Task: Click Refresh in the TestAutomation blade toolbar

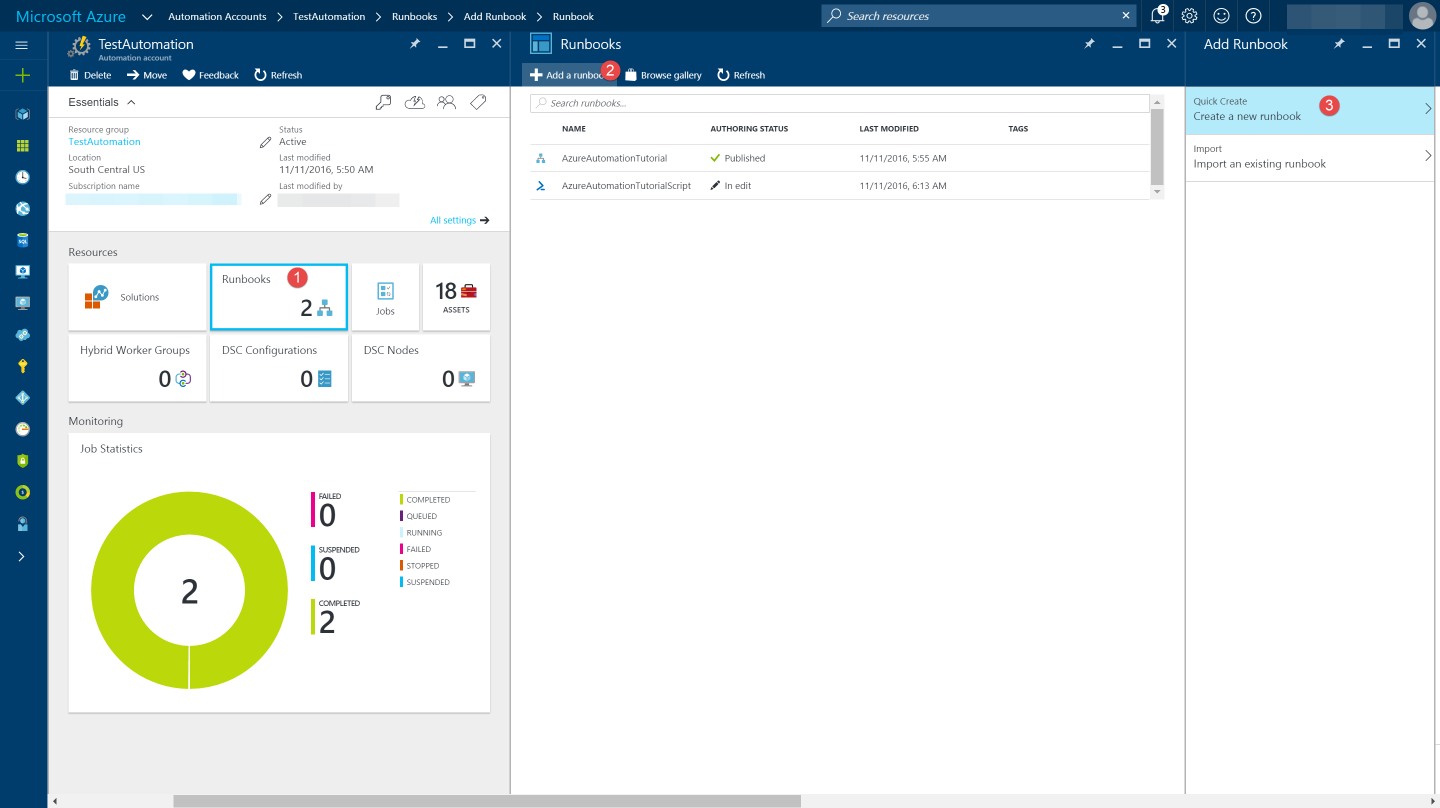Action: pyautogui.click(x=278, y=75)
